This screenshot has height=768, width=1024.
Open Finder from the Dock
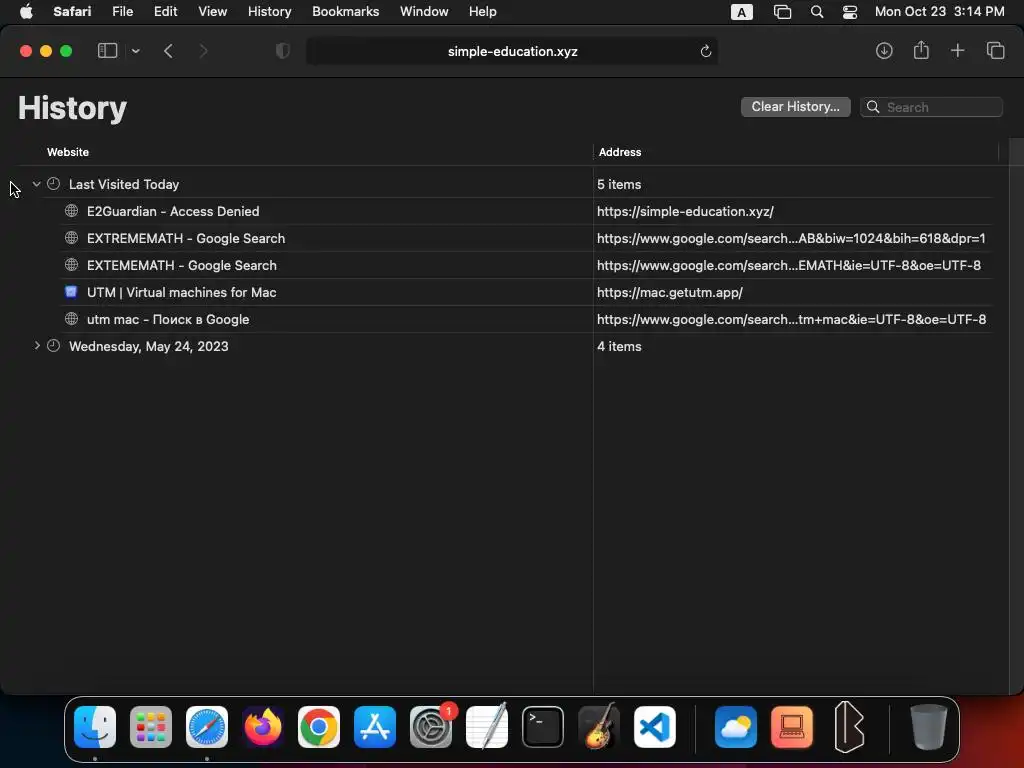95,727
